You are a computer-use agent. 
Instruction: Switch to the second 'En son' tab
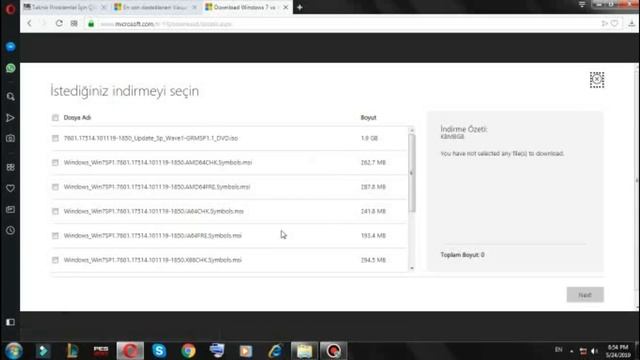[x=155, y=7]
